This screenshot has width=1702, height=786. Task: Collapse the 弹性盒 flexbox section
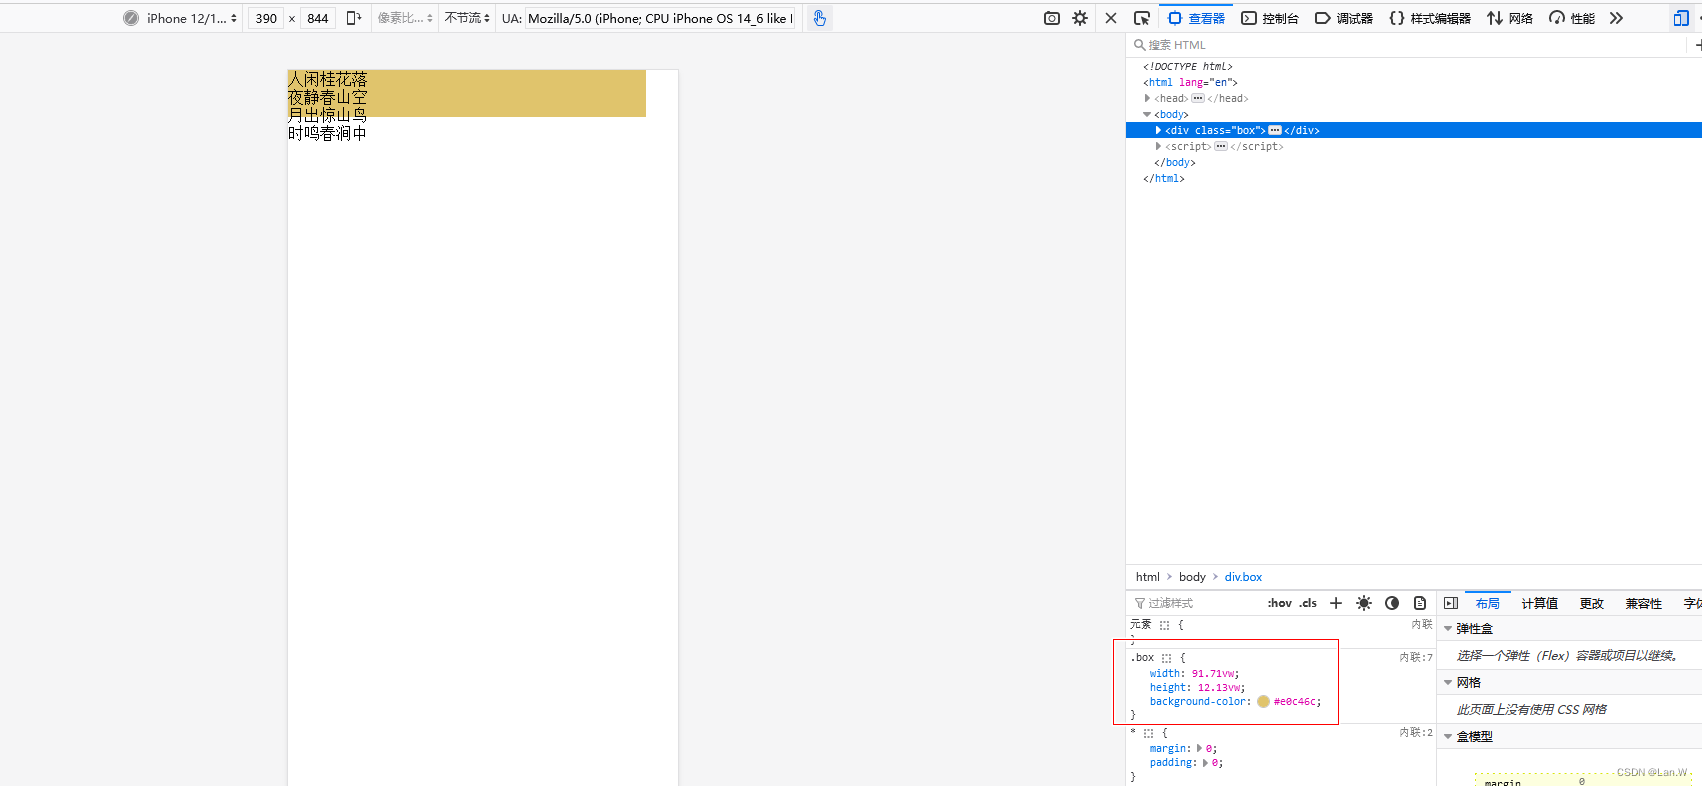(1448, 629)
